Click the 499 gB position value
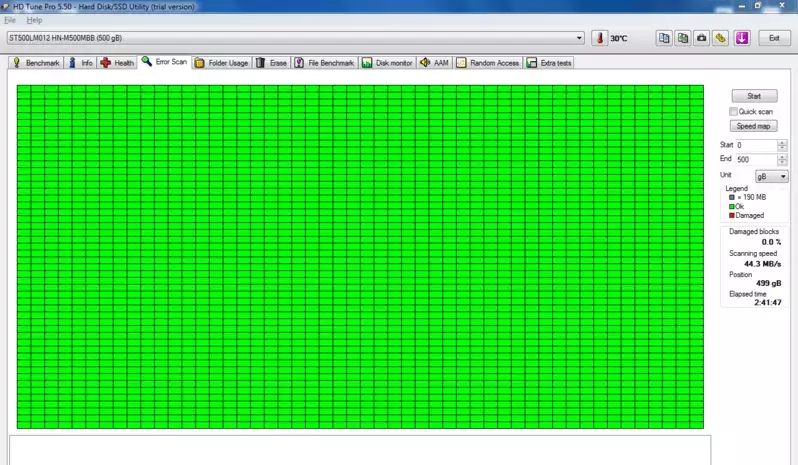The height and width of the screenshot is (465, 798). [768, 283]
